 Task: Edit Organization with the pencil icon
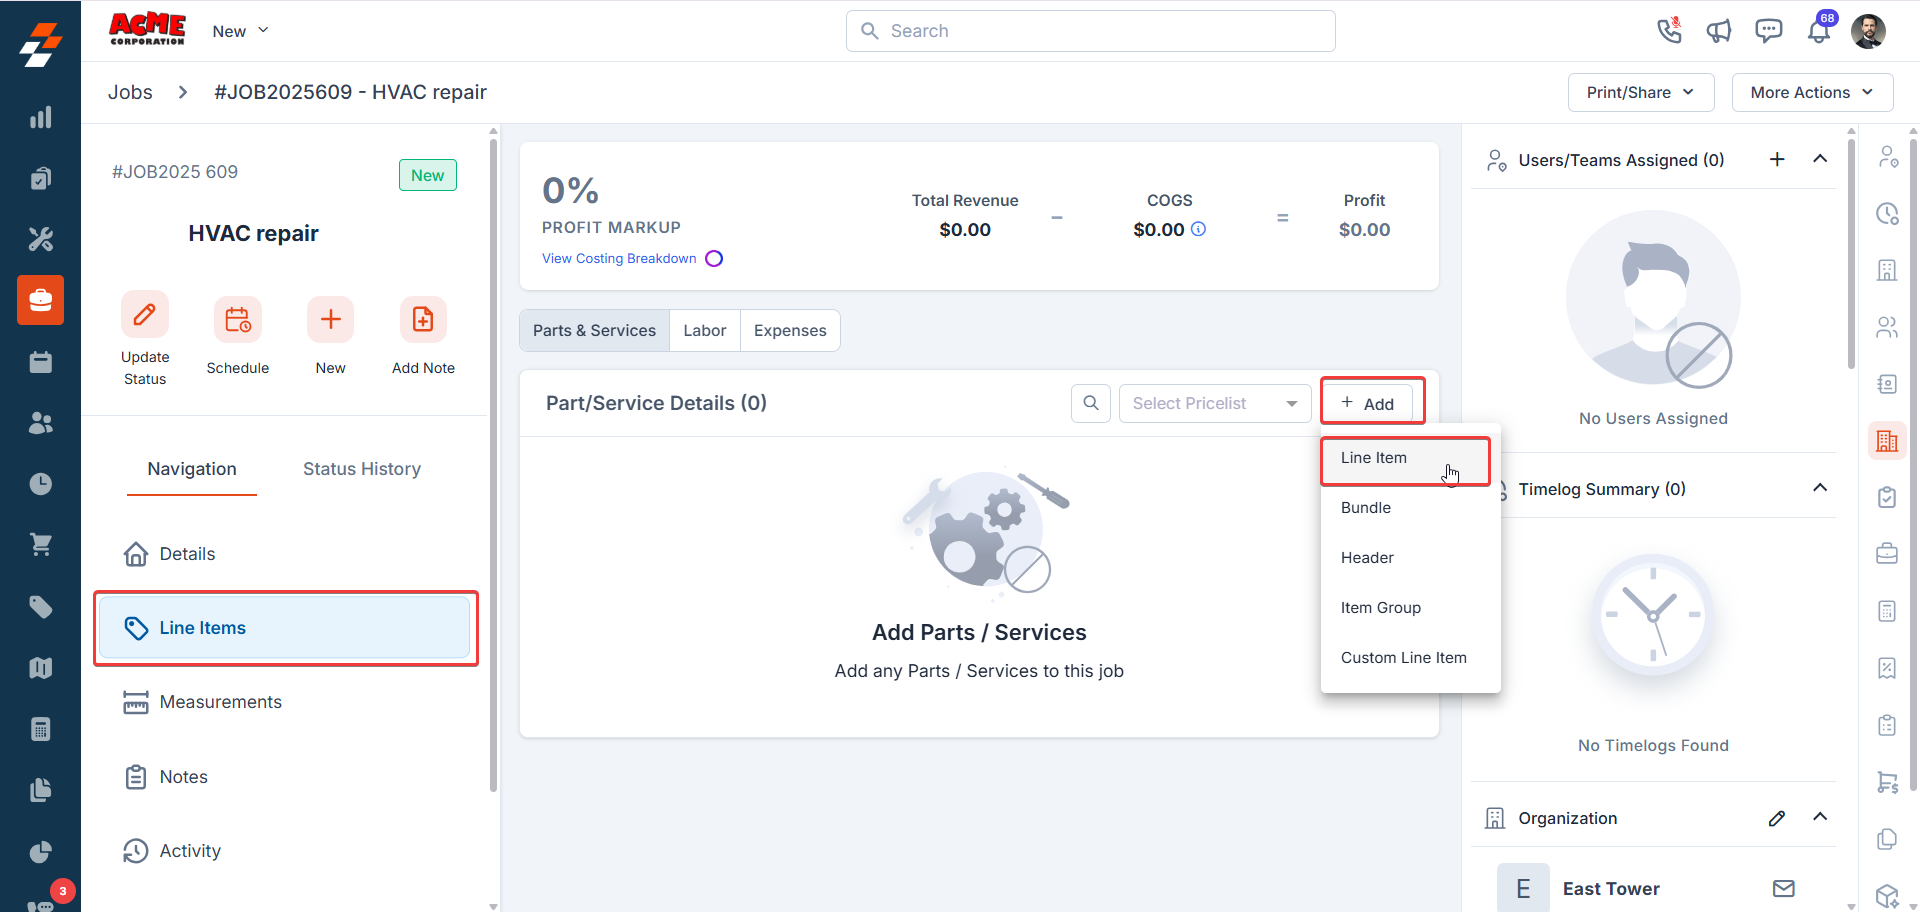[x=1777, y=818]
